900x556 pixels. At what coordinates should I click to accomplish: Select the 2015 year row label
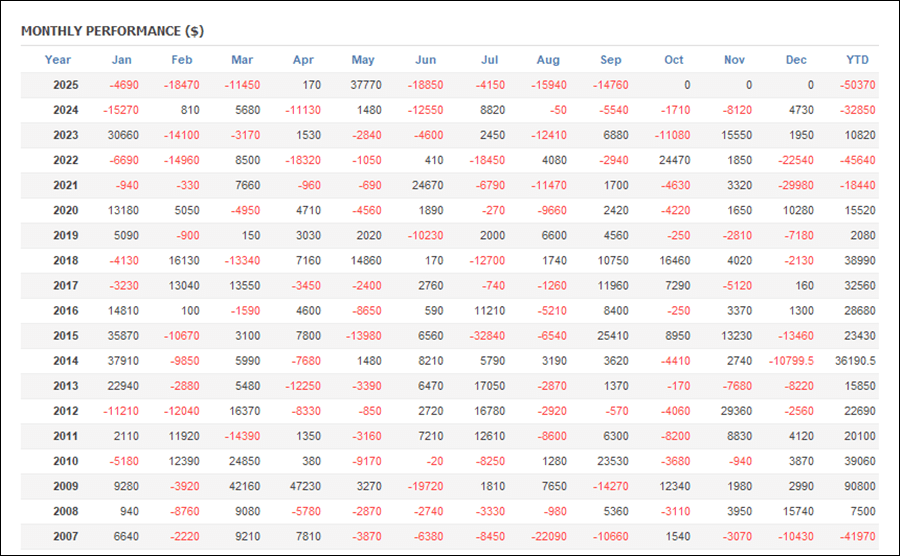(x=65, y=336)
